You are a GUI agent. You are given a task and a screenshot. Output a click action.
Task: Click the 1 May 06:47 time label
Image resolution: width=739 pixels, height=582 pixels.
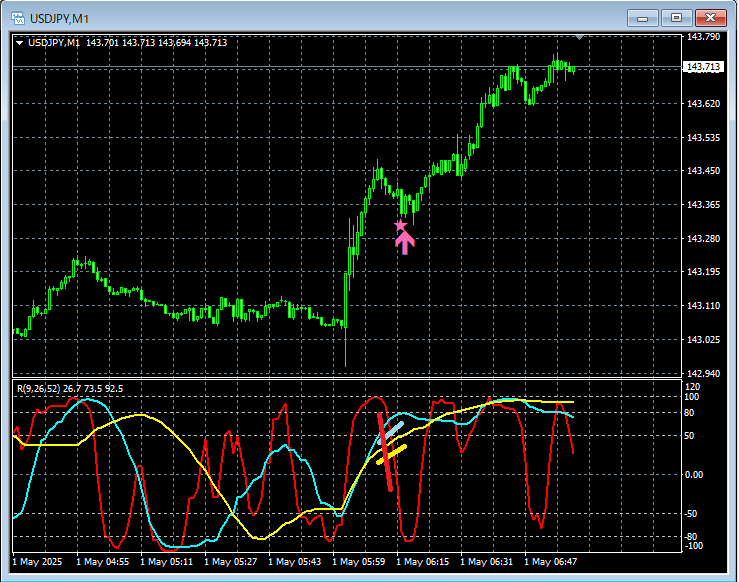pyautogui.click(x=550, y=562)
